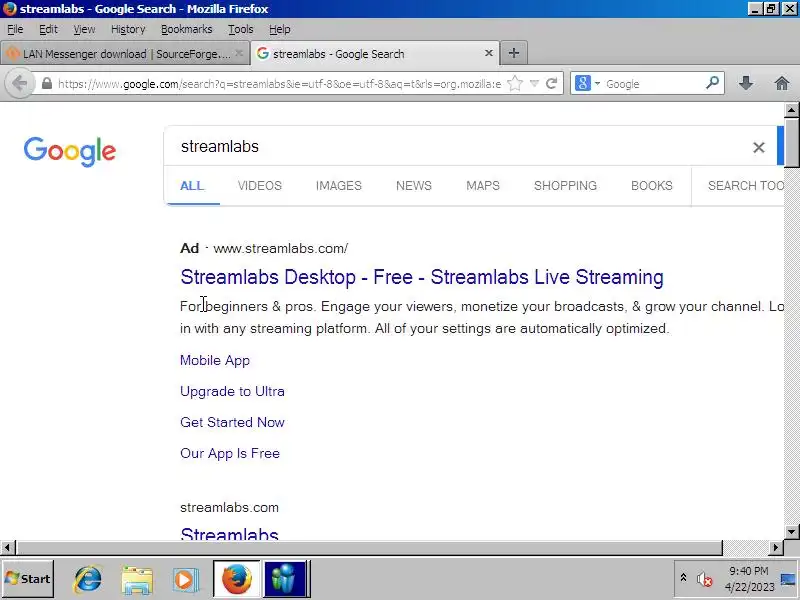Open the Downloads arrow icon

tap(745, 83)
